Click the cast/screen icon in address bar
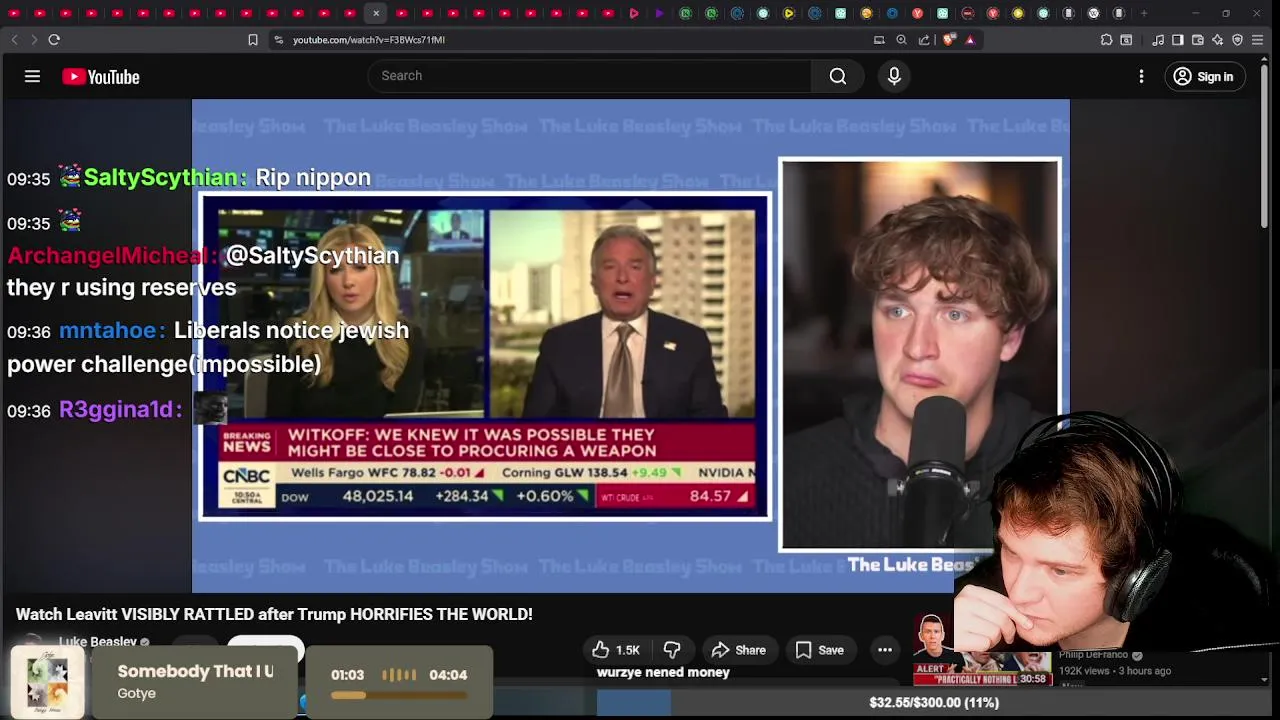 (x=879, y=40)
